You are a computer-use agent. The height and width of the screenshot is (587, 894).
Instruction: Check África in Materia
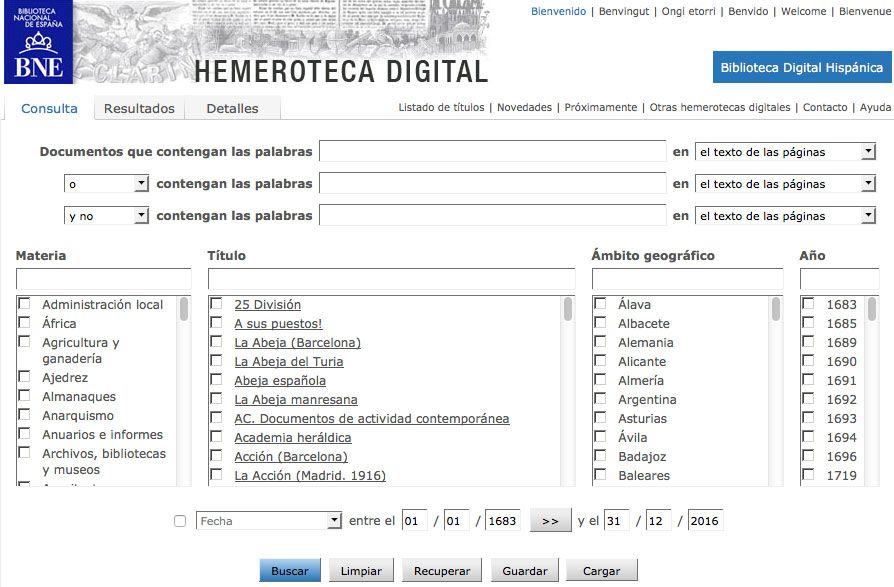coord(25,323)
